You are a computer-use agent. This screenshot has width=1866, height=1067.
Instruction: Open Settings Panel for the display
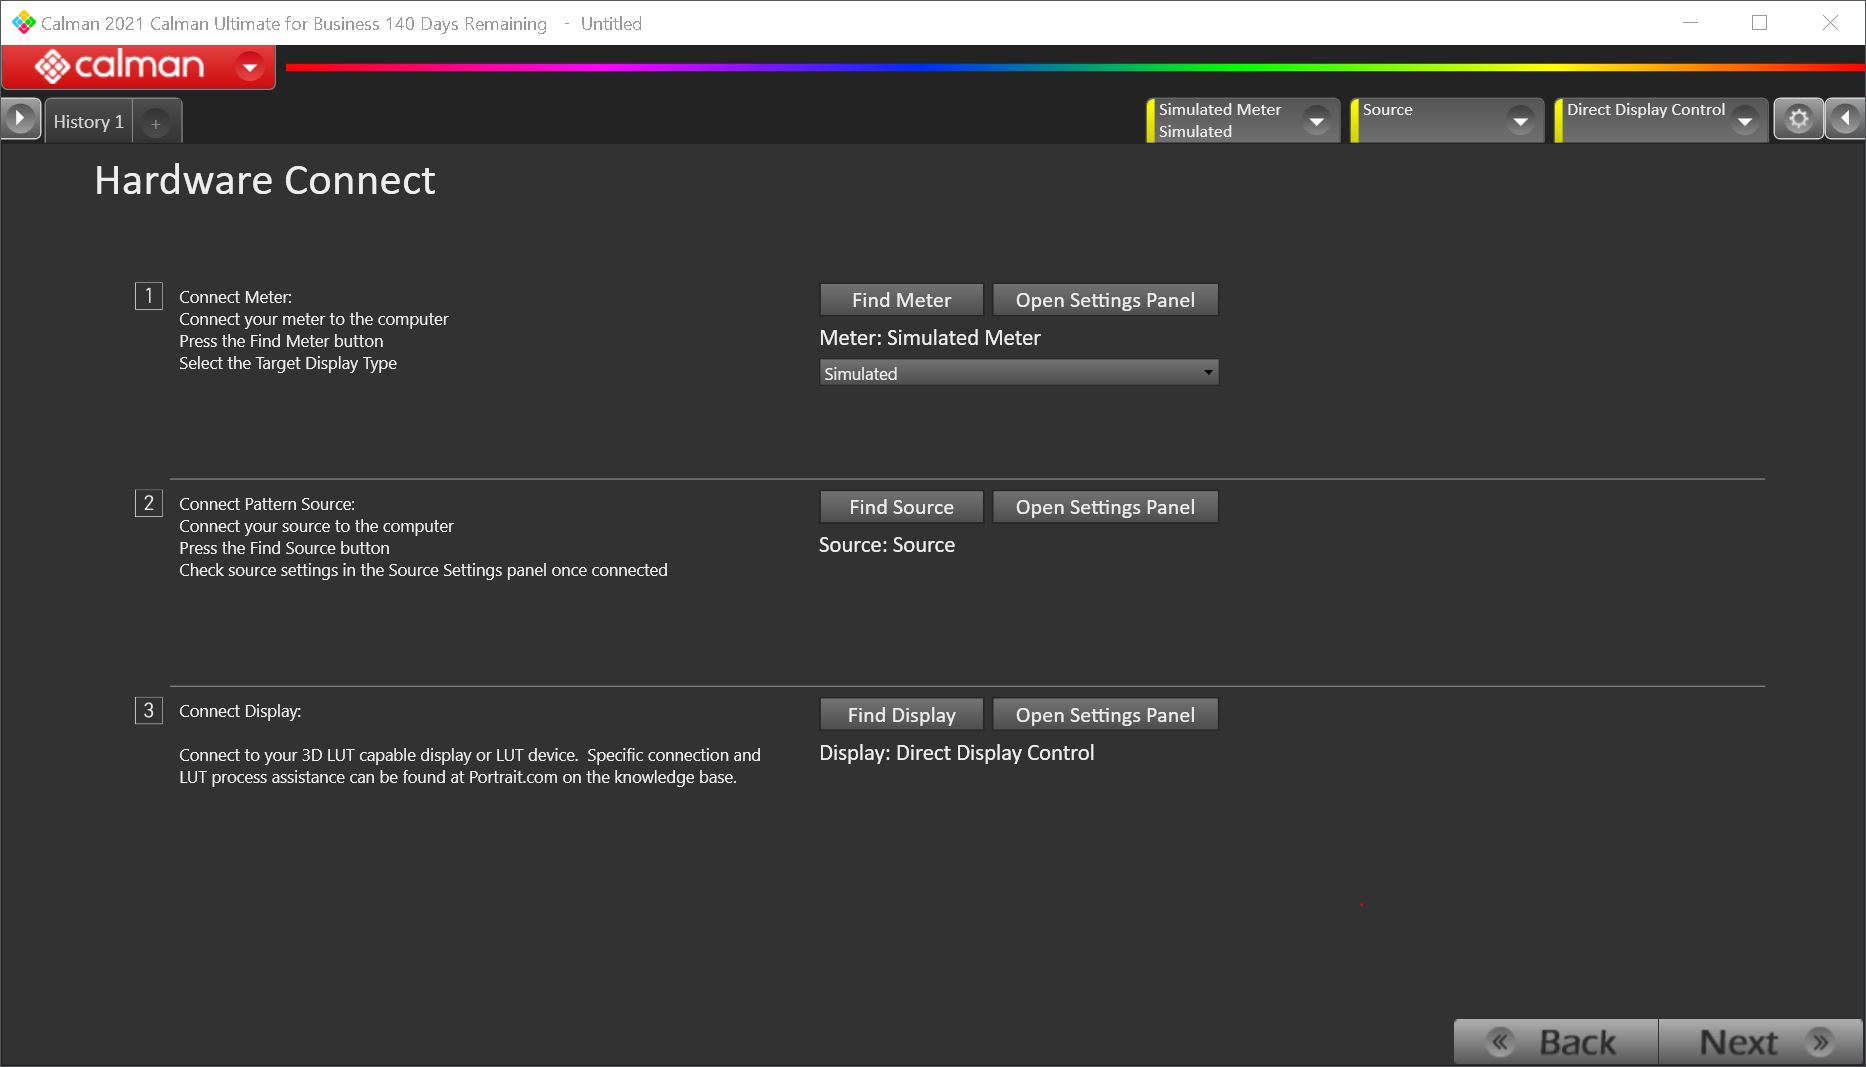[x=1105, y=715]
